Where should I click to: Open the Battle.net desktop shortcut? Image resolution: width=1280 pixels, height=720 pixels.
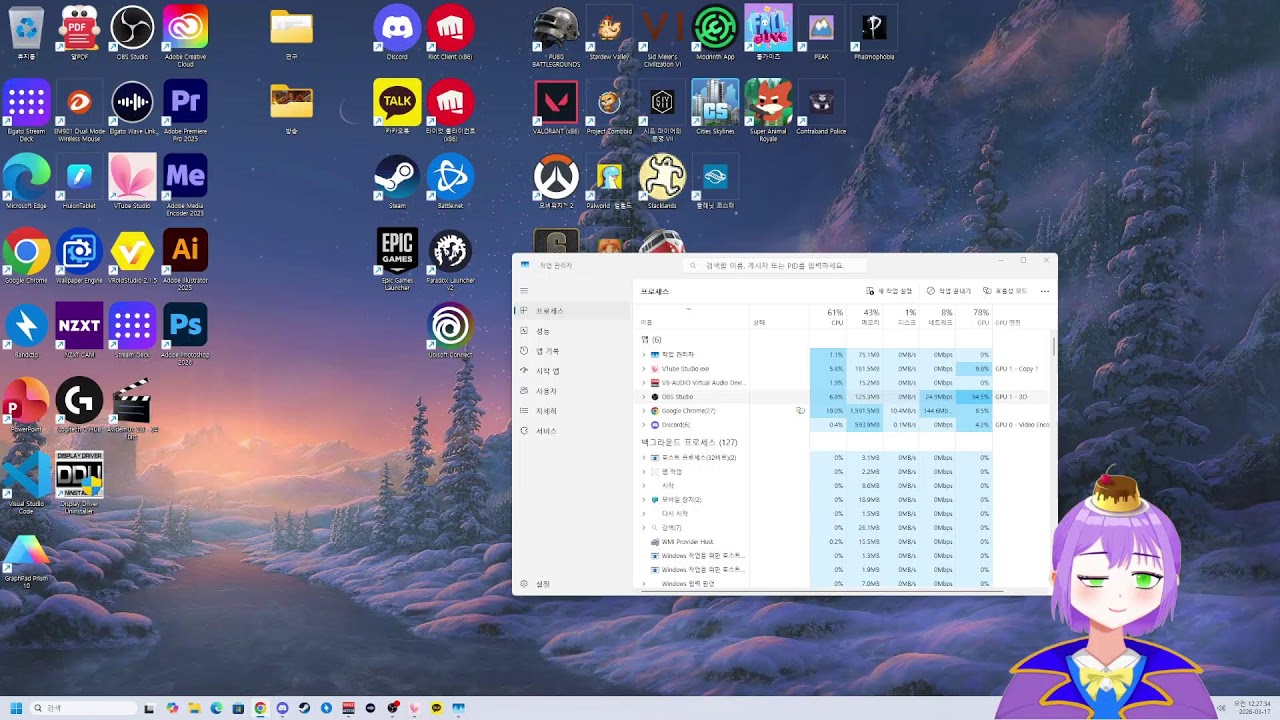450,182
